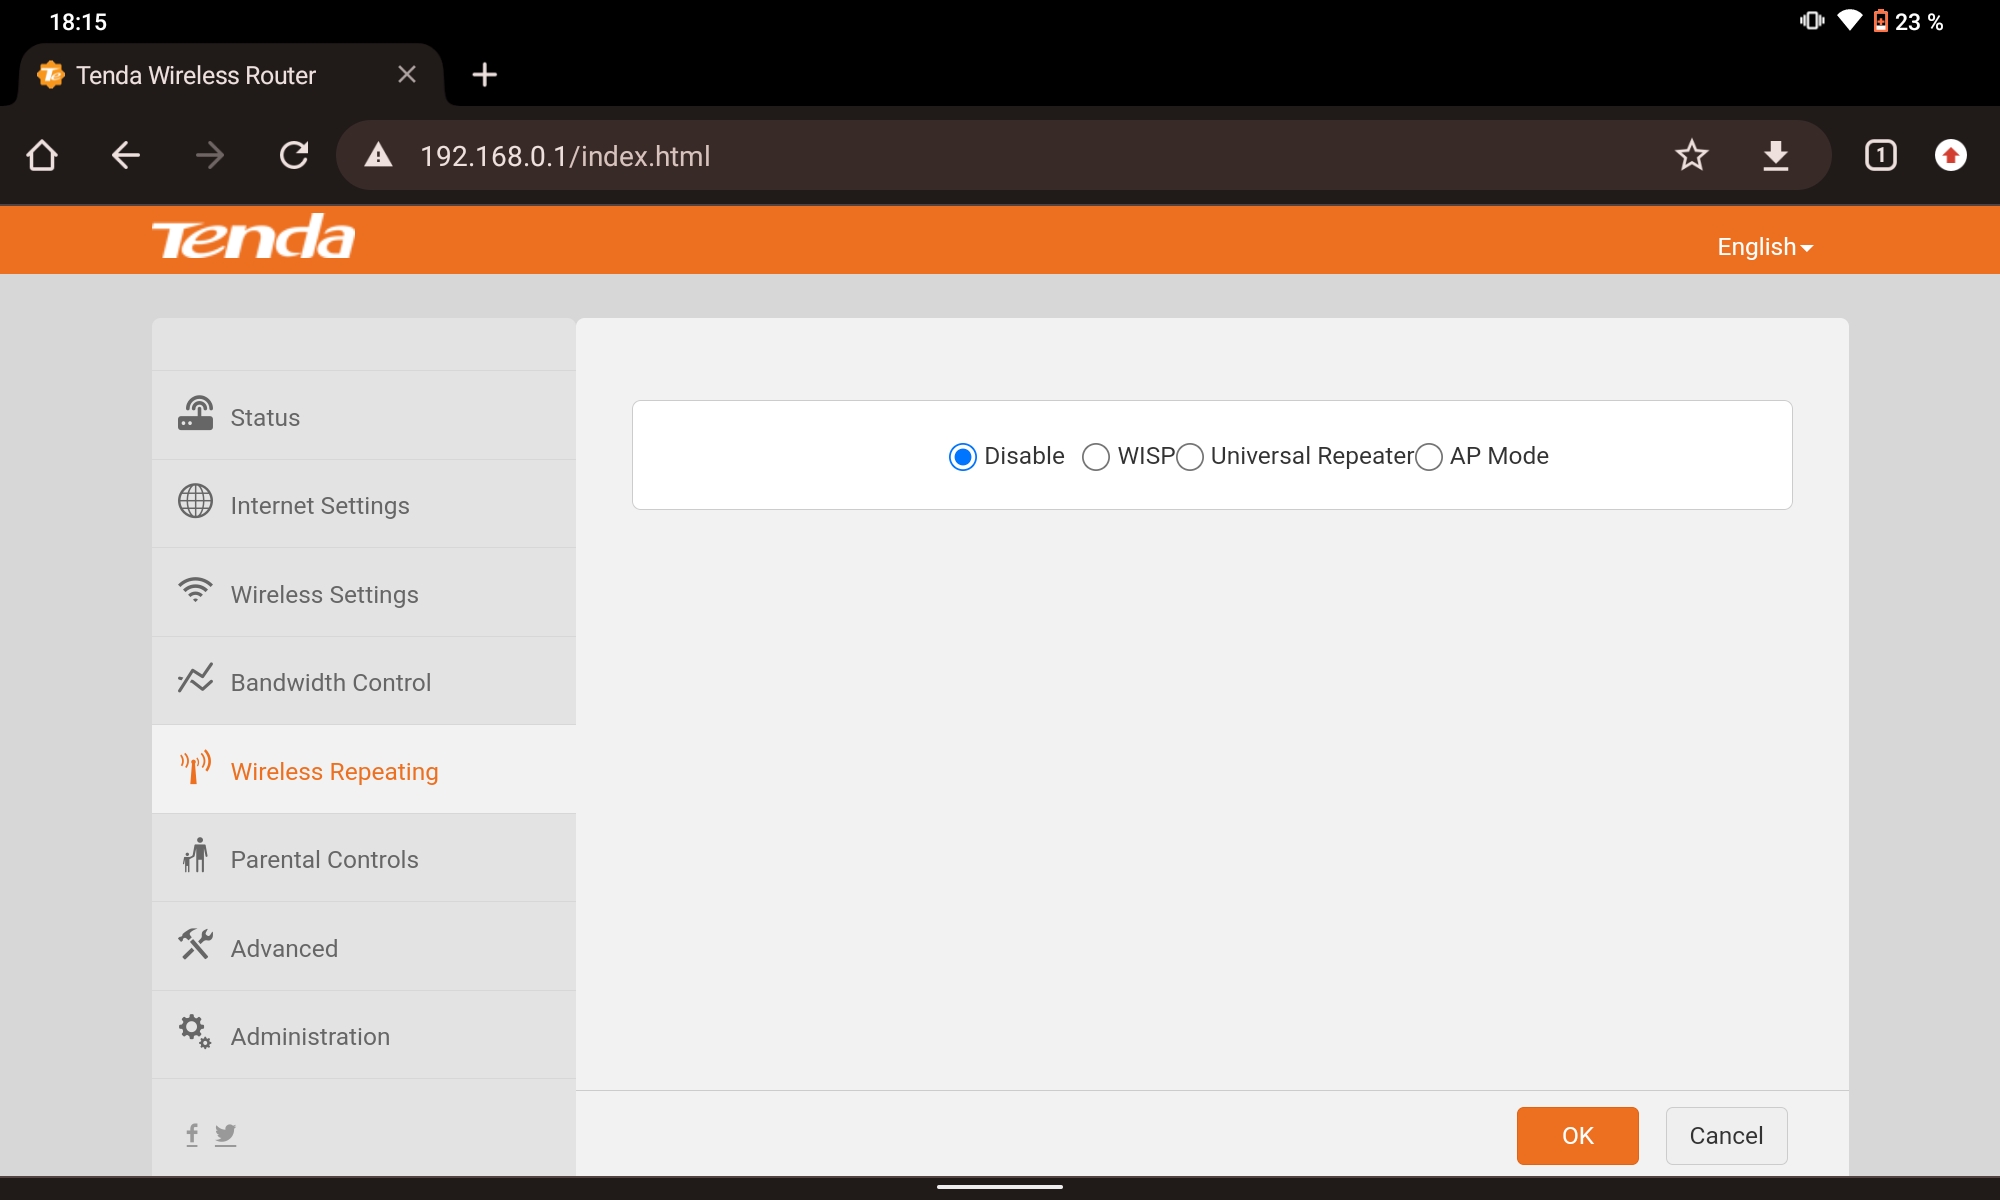Open downloads via download arrow icon

[x=1775, y=155]
